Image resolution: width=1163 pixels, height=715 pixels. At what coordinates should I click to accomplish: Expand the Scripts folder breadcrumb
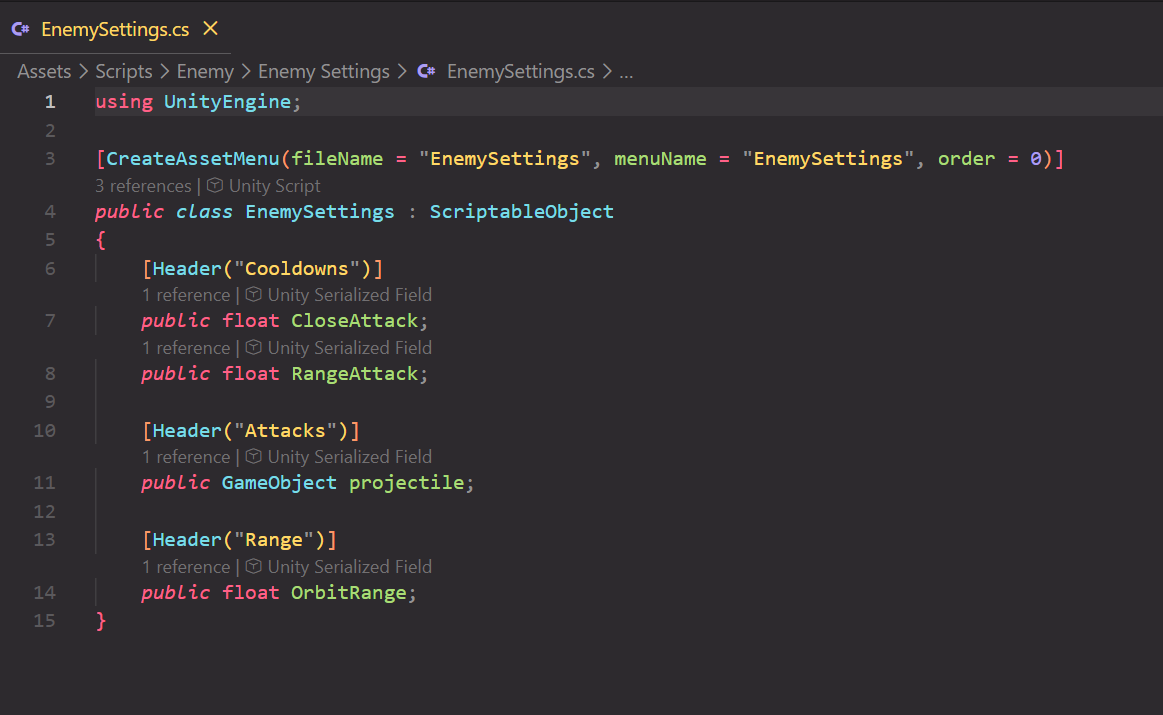click(x=124, y=71)
